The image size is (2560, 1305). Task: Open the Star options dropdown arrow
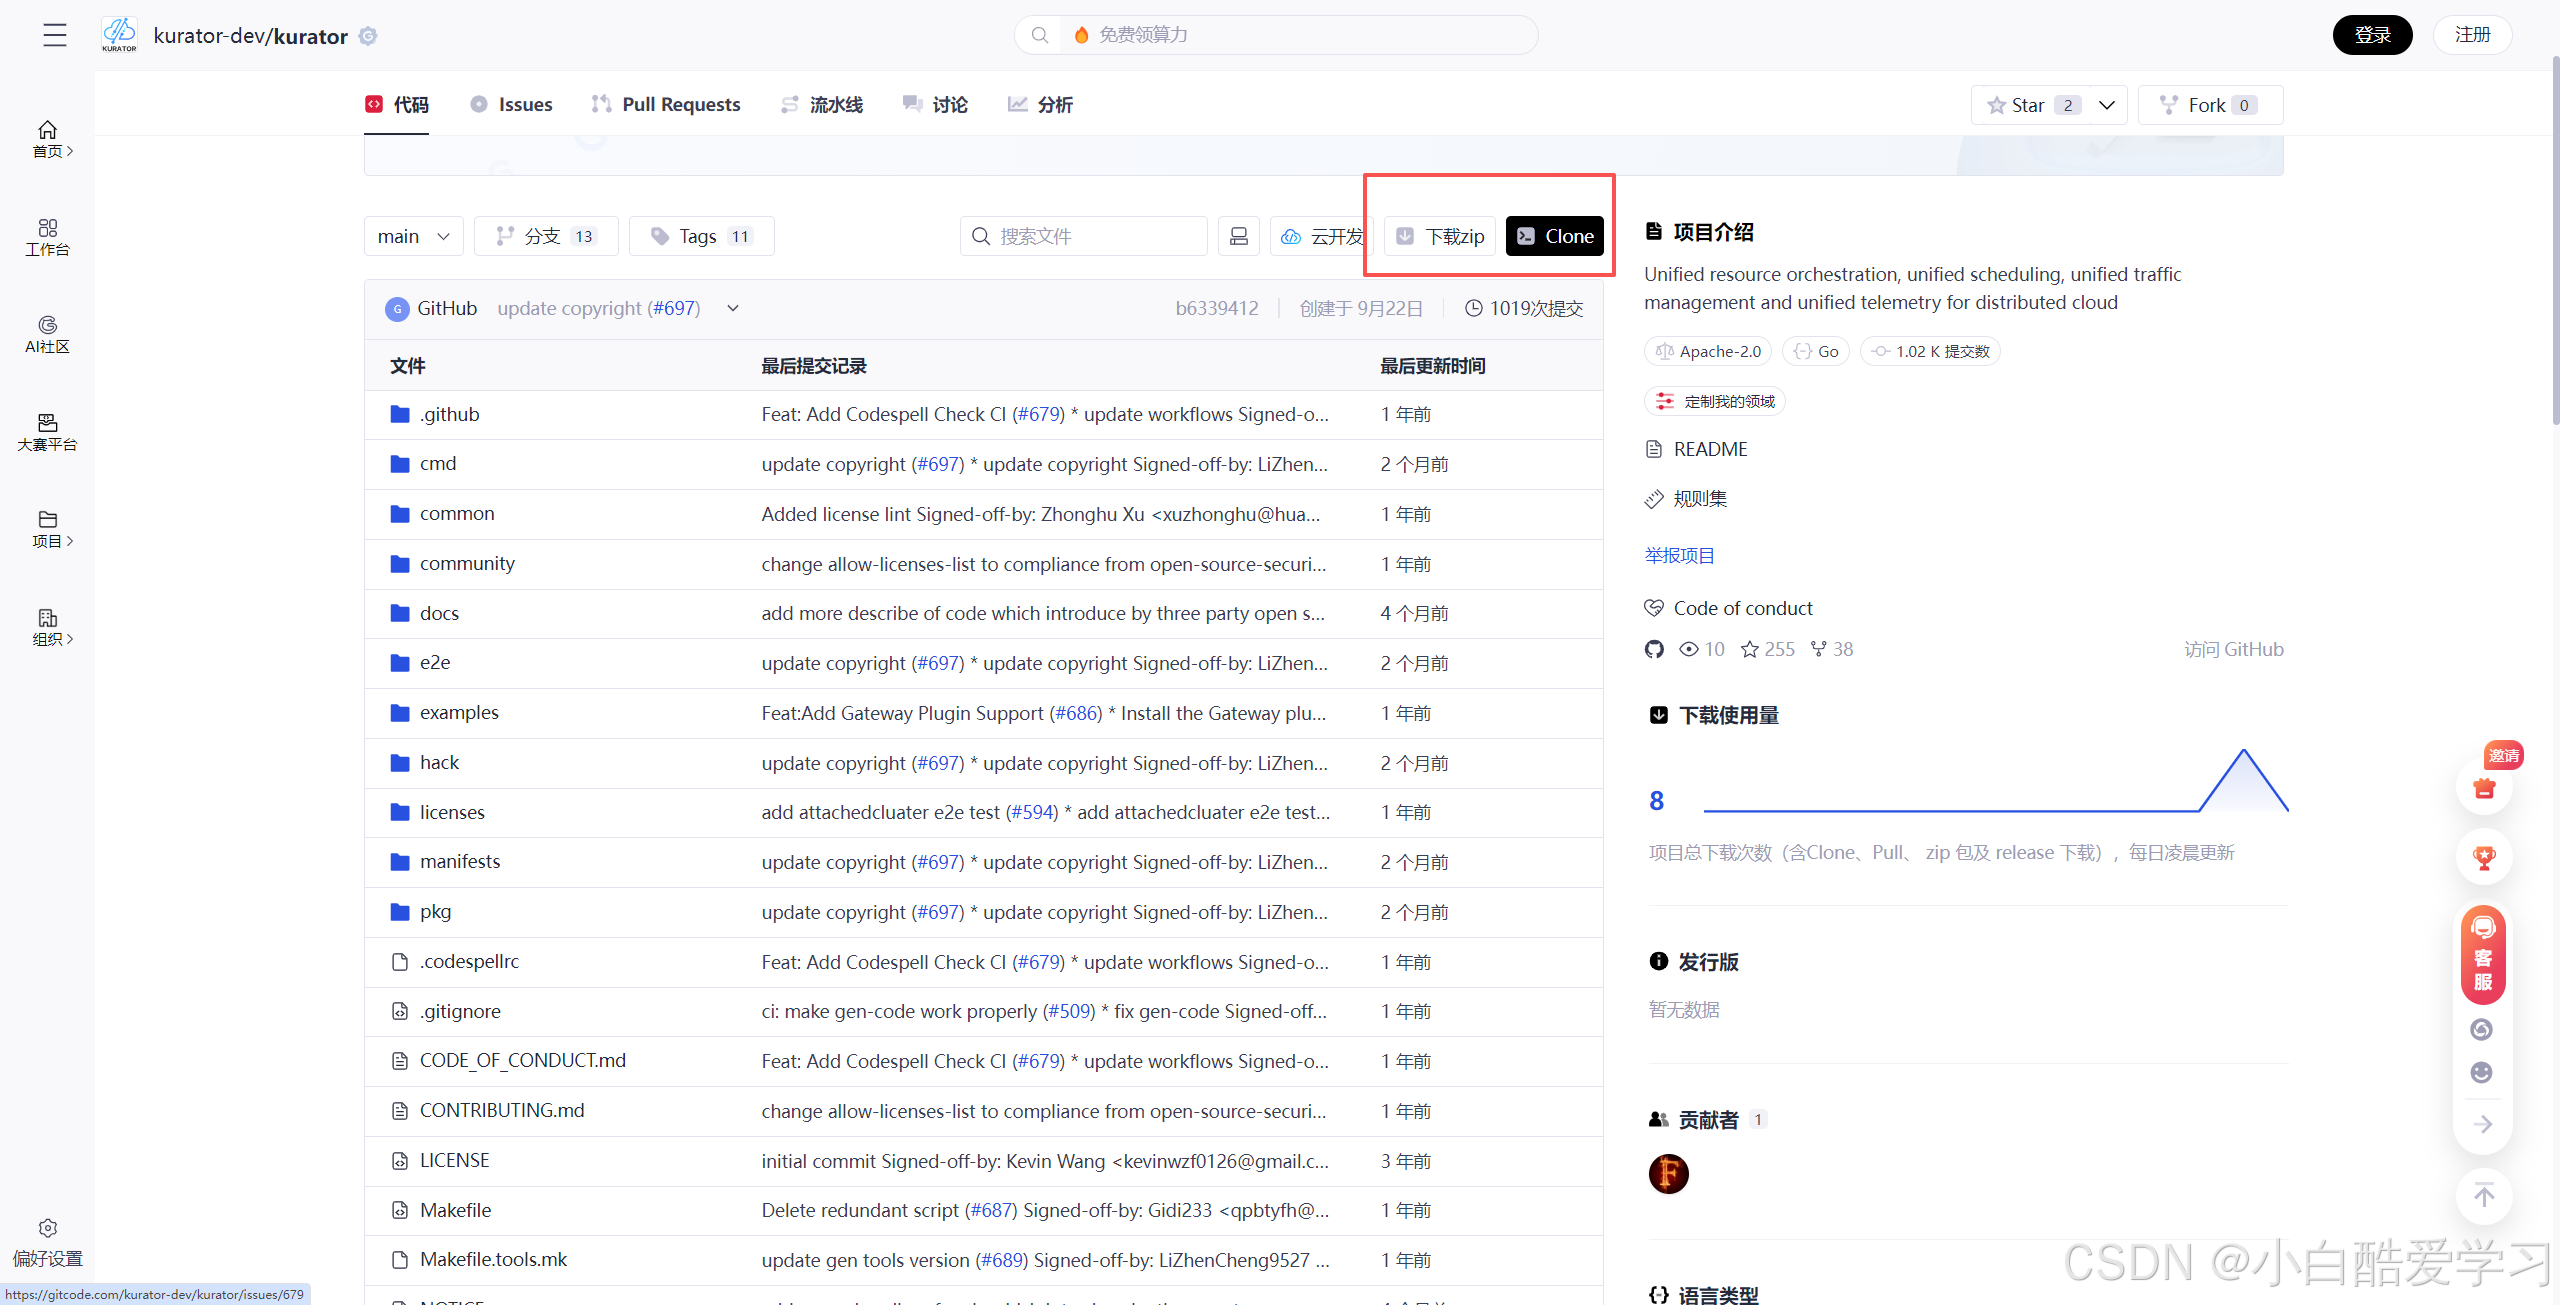[2107, 105]
